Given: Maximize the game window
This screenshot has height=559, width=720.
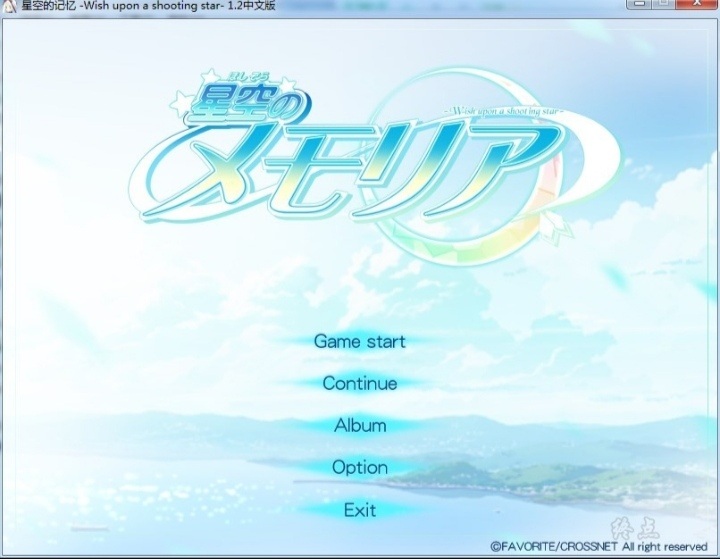Looking at the screenshot, I should tap(662, 5).
